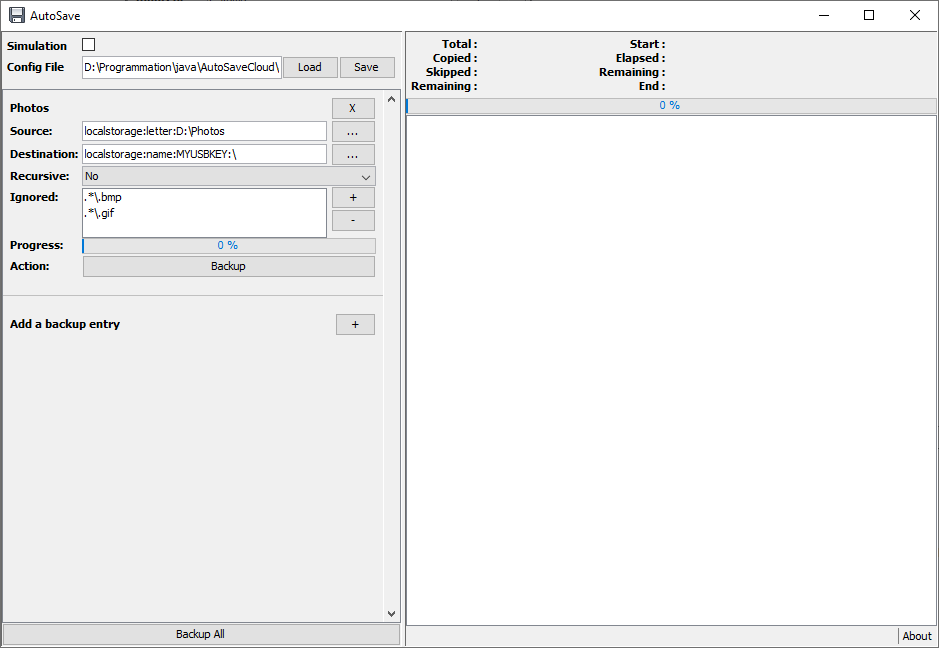Viewport: 939px width, 648px height.
Task: Click the Config File path field
Action: tap(182, 67)
